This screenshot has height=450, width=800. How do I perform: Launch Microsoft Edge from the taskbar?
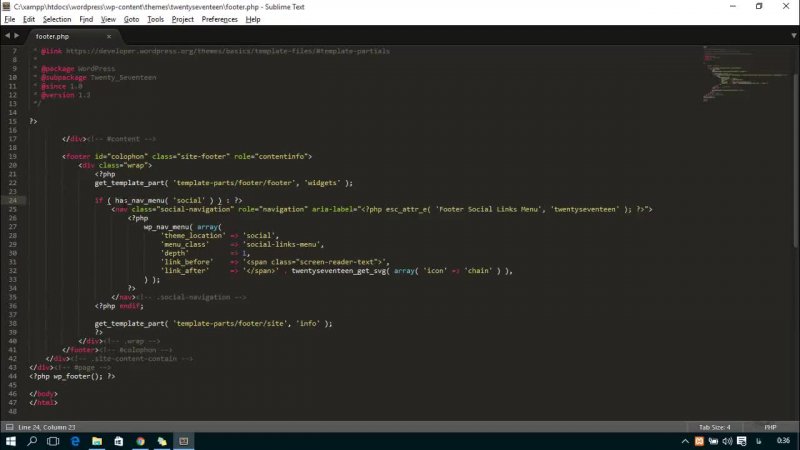pyautogui.click(x=75, y=441)
